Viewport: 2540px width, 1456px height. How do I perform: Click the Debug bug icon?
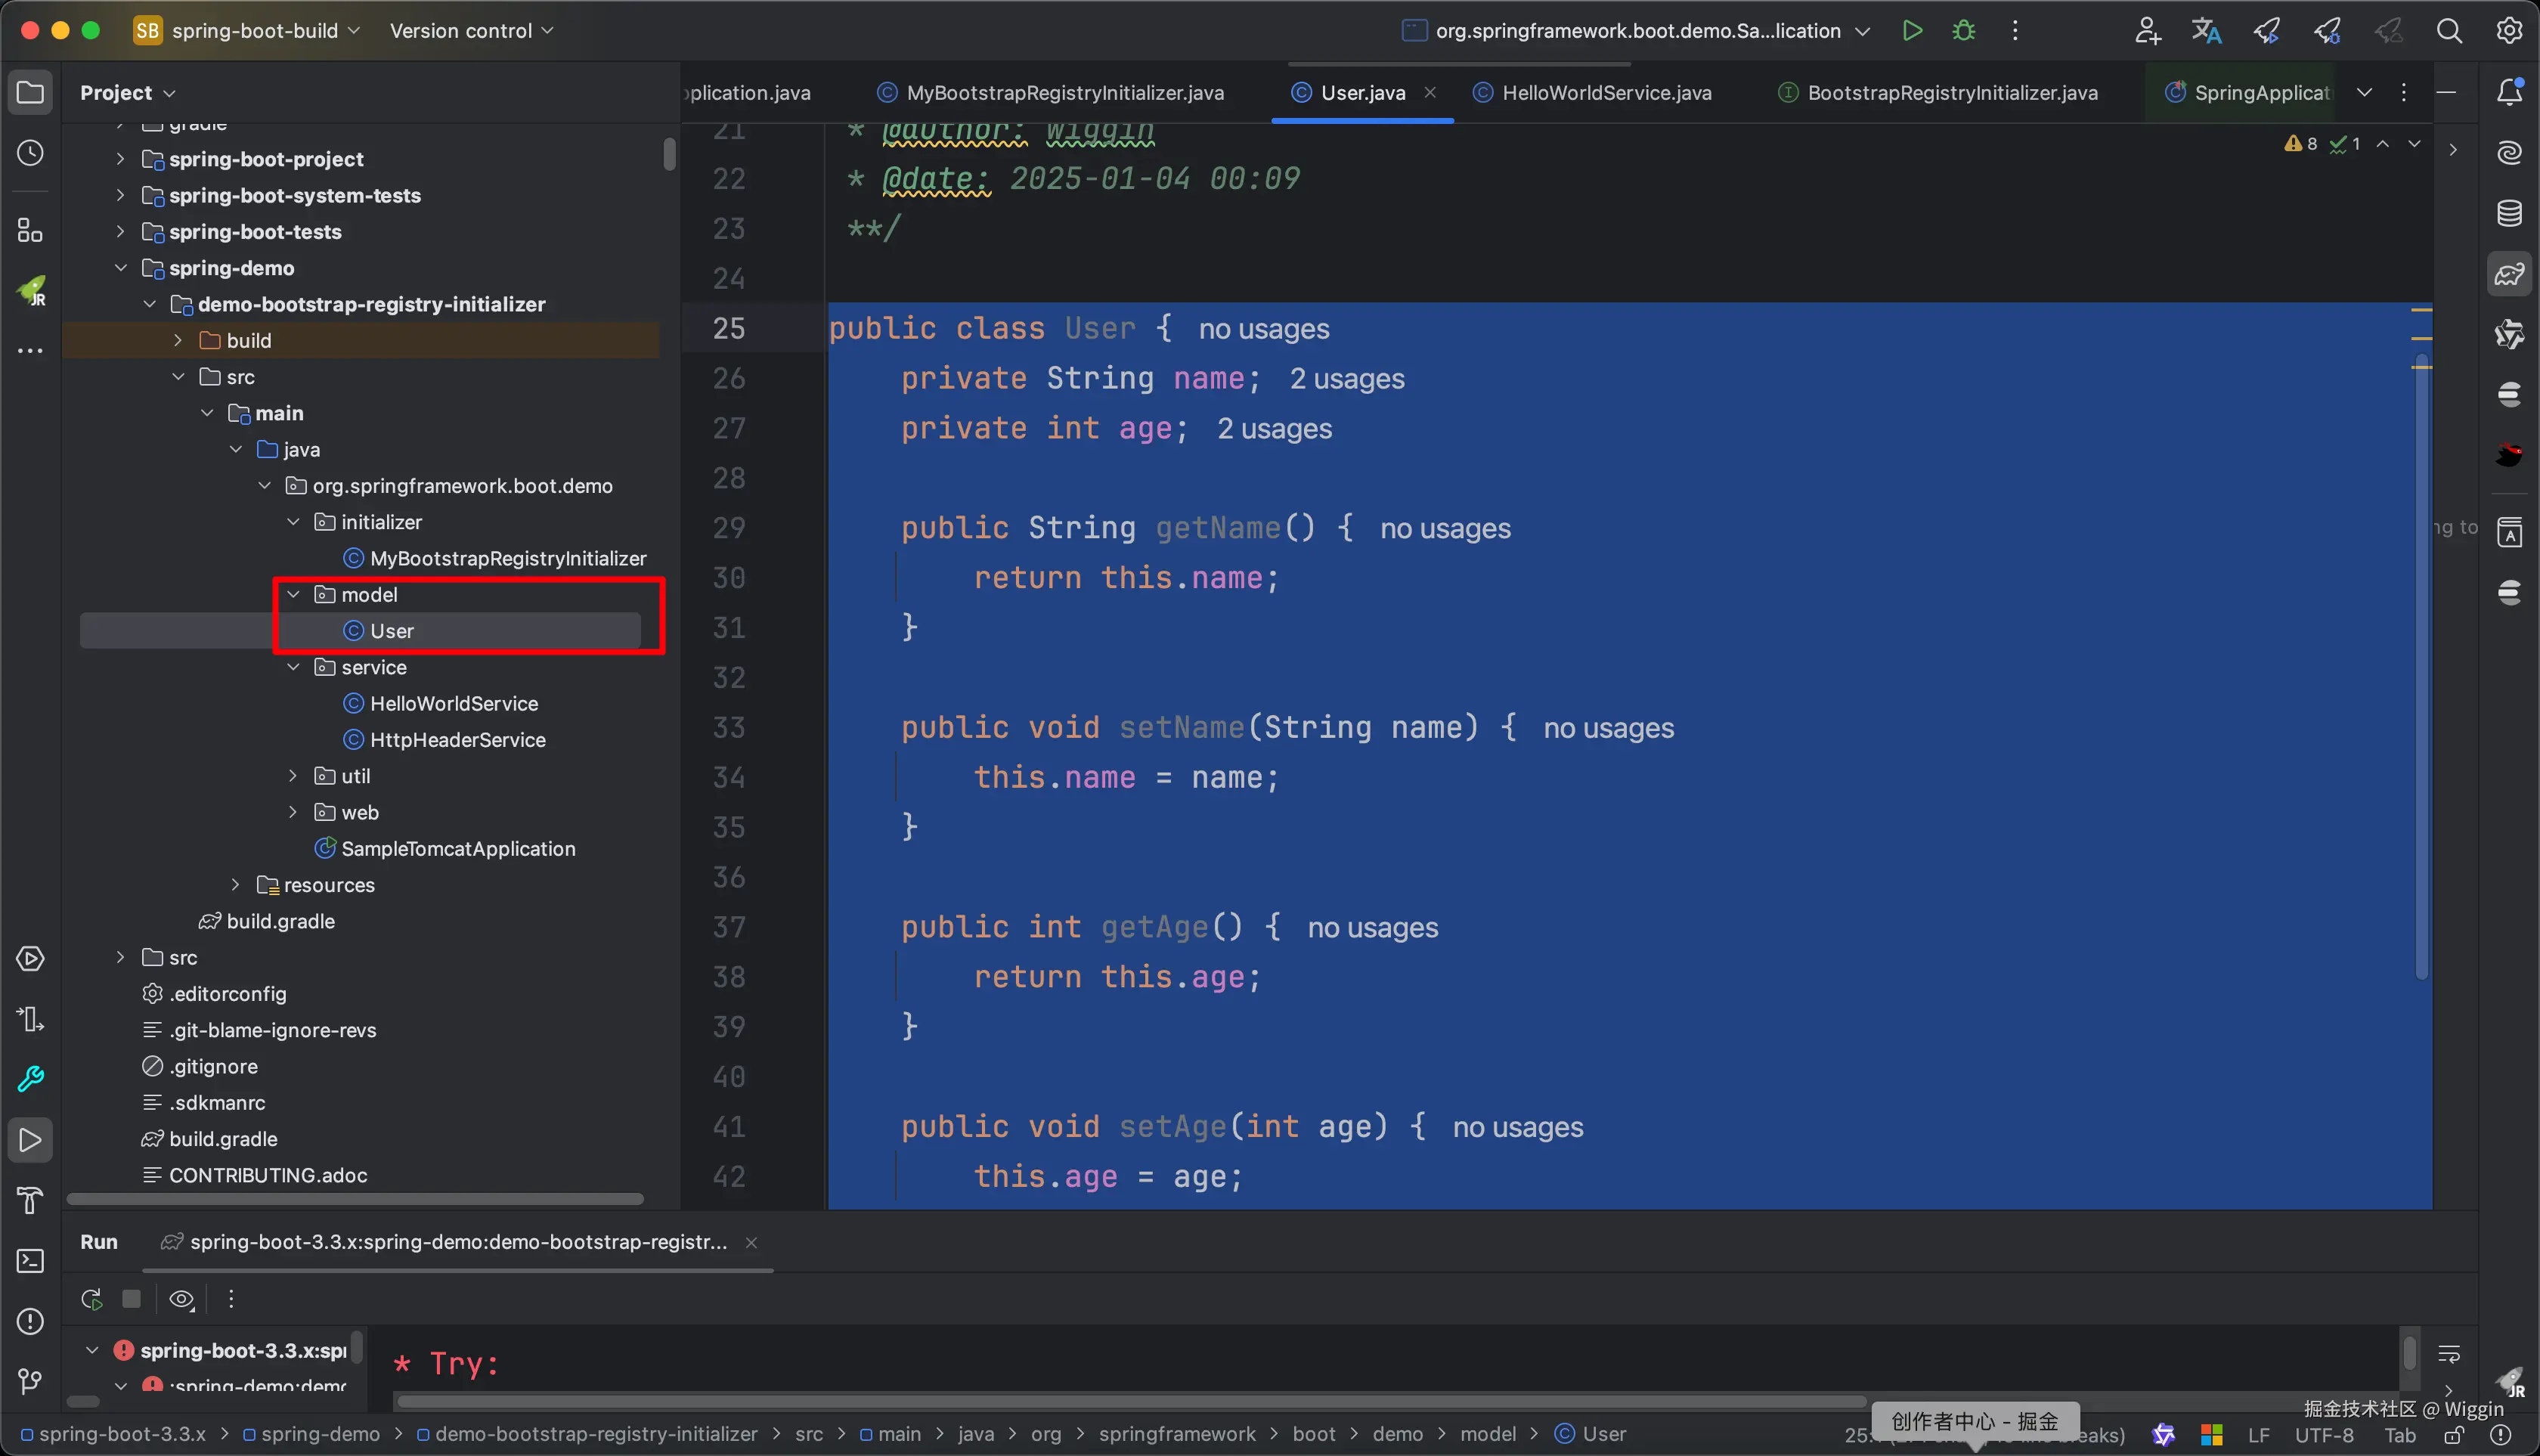click(1963, 31)
